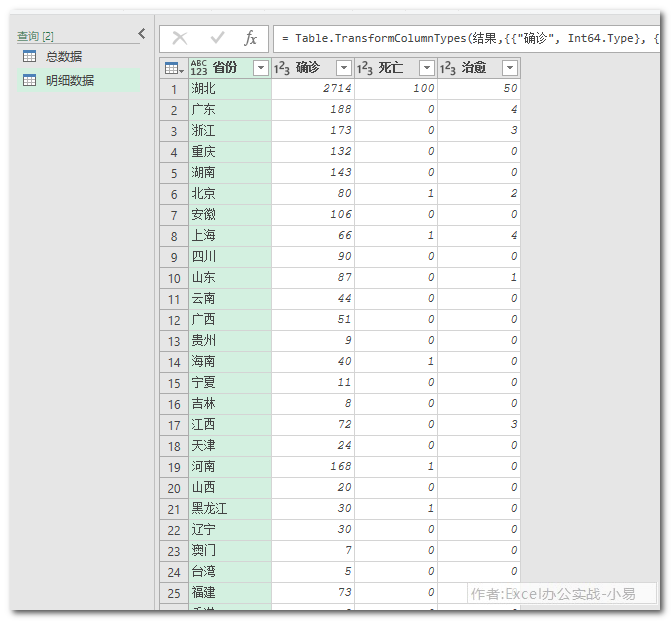The height and width of the screenshot is (621, 671).
Task: Click the 福建 cell
Action: [x=230, y=592]
